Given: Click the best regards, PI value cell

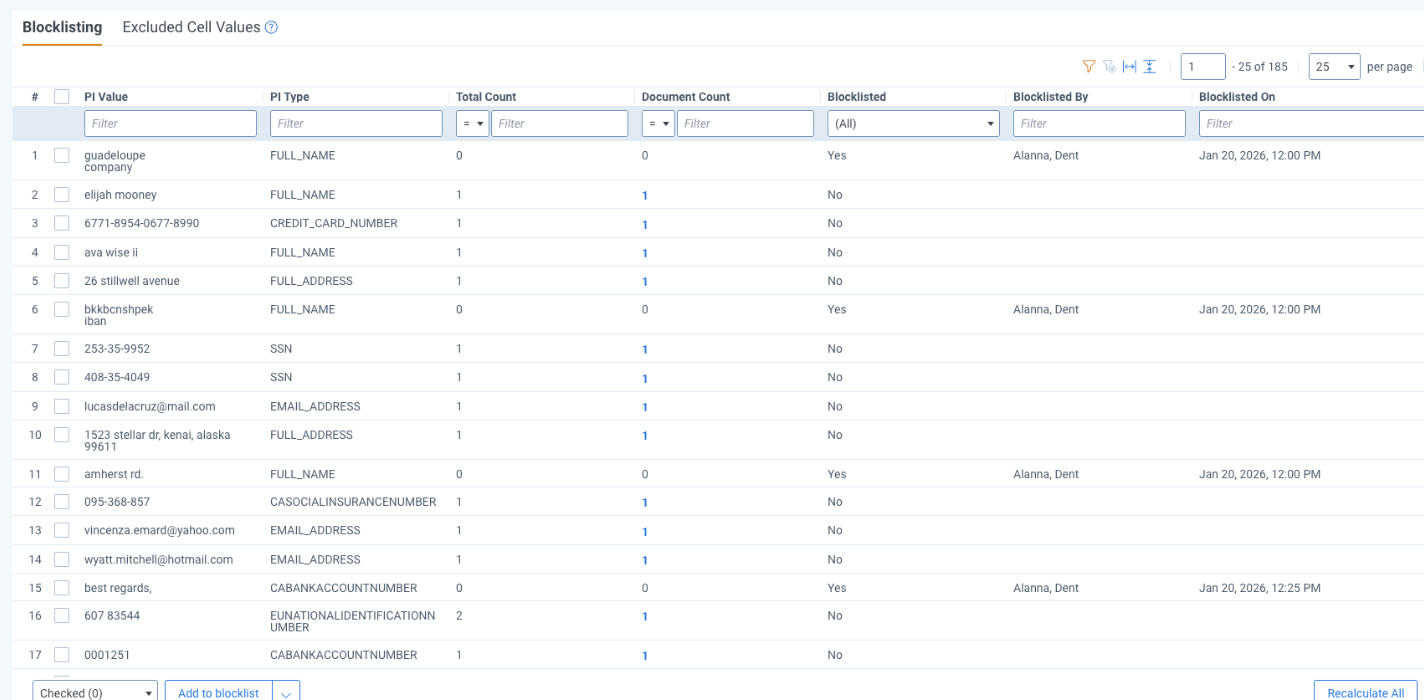Looking at the screenshot, I should [118, 588].
